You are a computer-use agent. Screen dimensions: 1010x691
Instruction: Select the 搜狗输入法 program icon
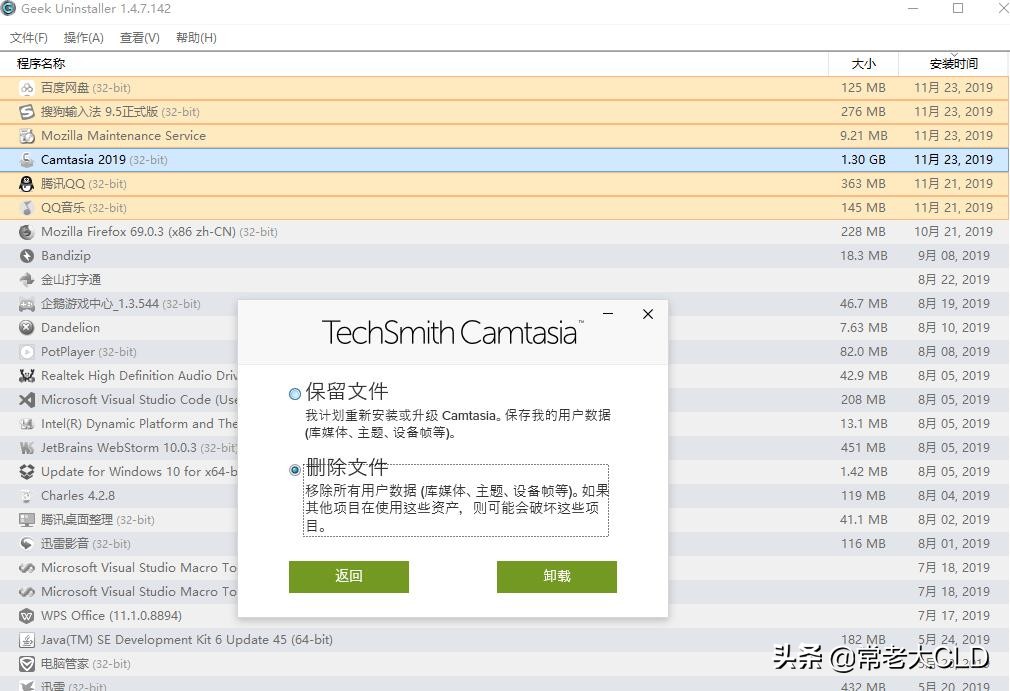coord(26,112)
